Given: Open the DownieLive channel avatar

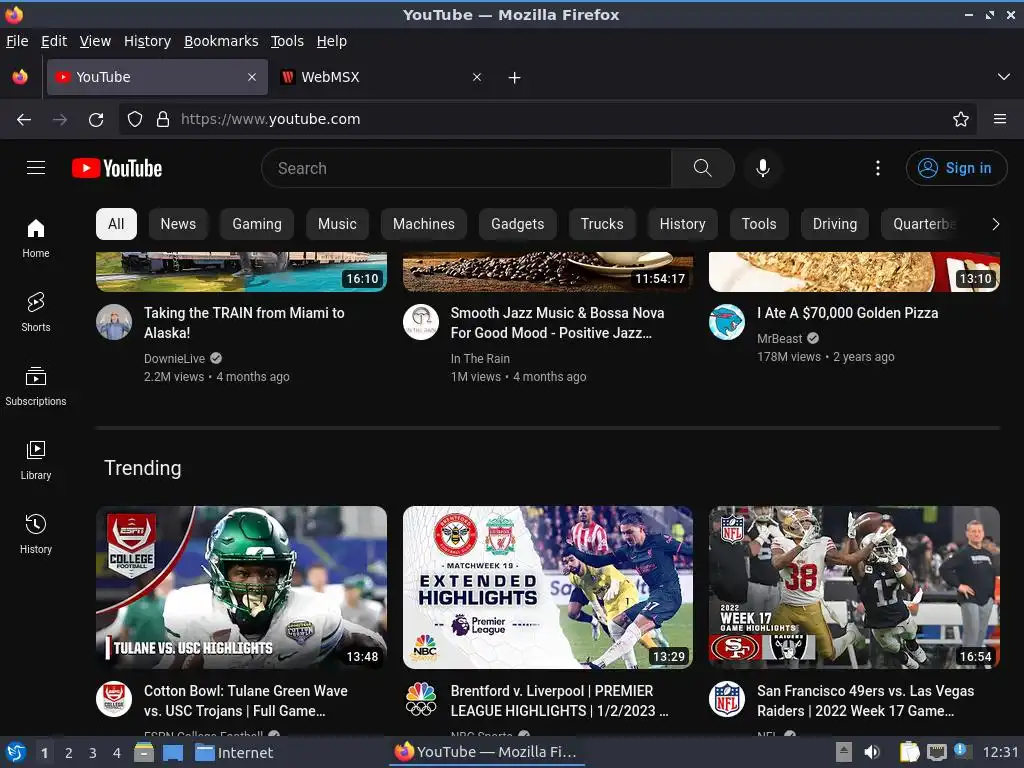Looking at the screenshot, I should click(x=114, y=322).
